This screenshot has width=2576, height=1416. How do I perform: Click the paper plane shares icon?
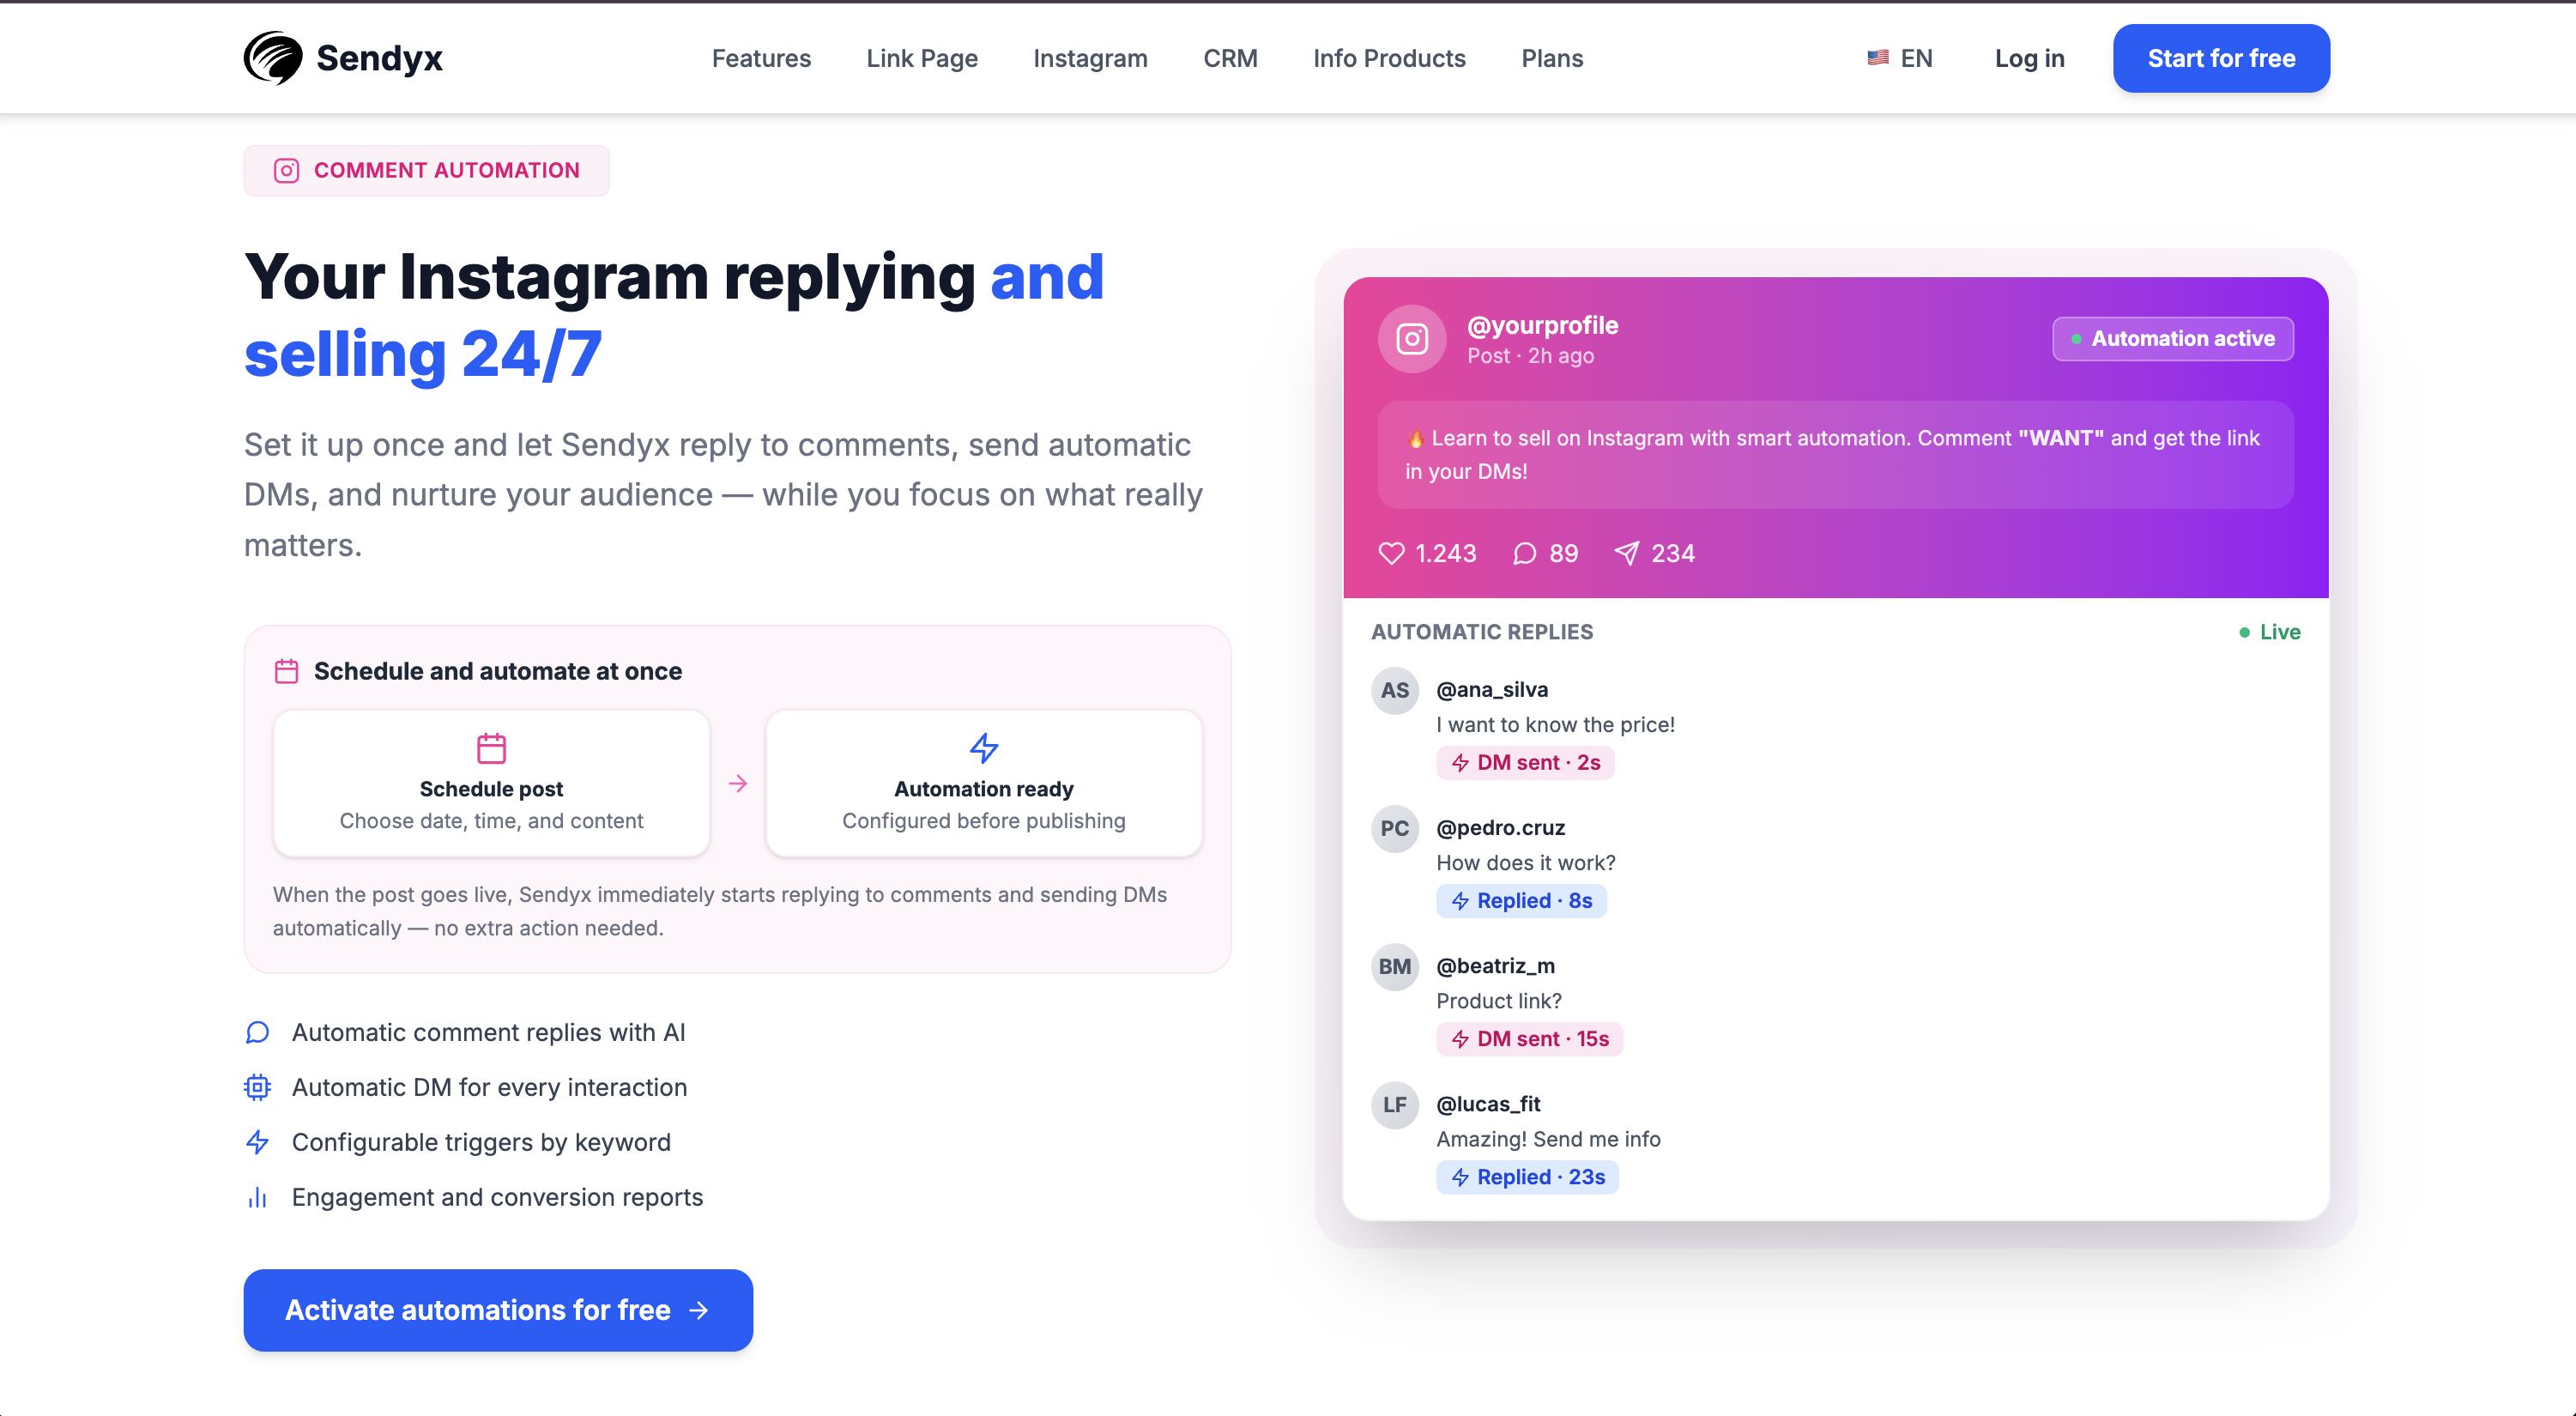pyautogui.click(x=1627, y=553)
